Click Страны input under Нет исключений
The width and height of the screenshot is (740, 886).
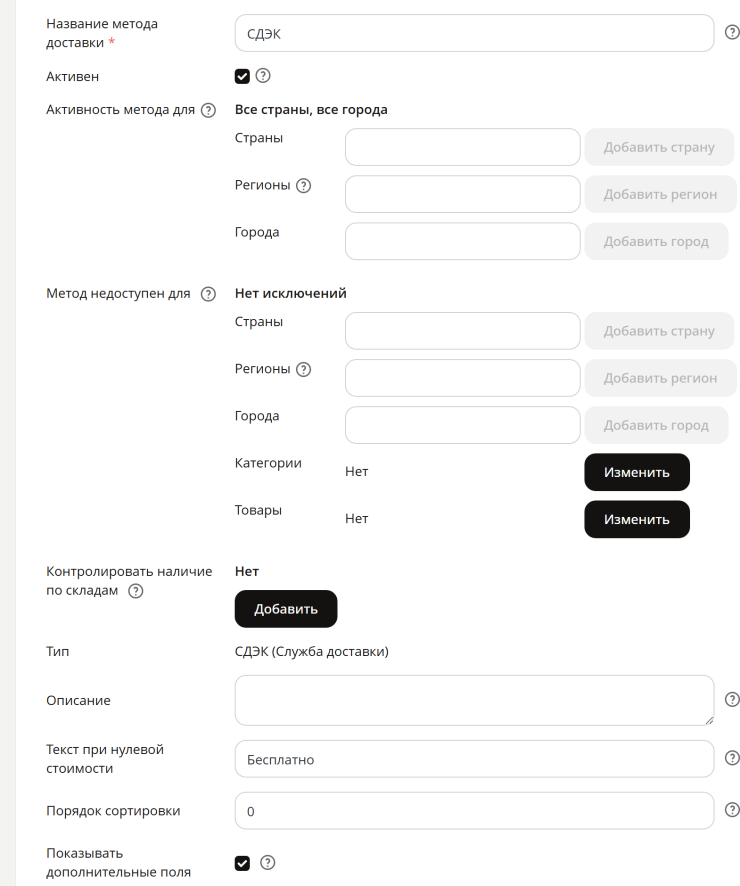(463, 331)
